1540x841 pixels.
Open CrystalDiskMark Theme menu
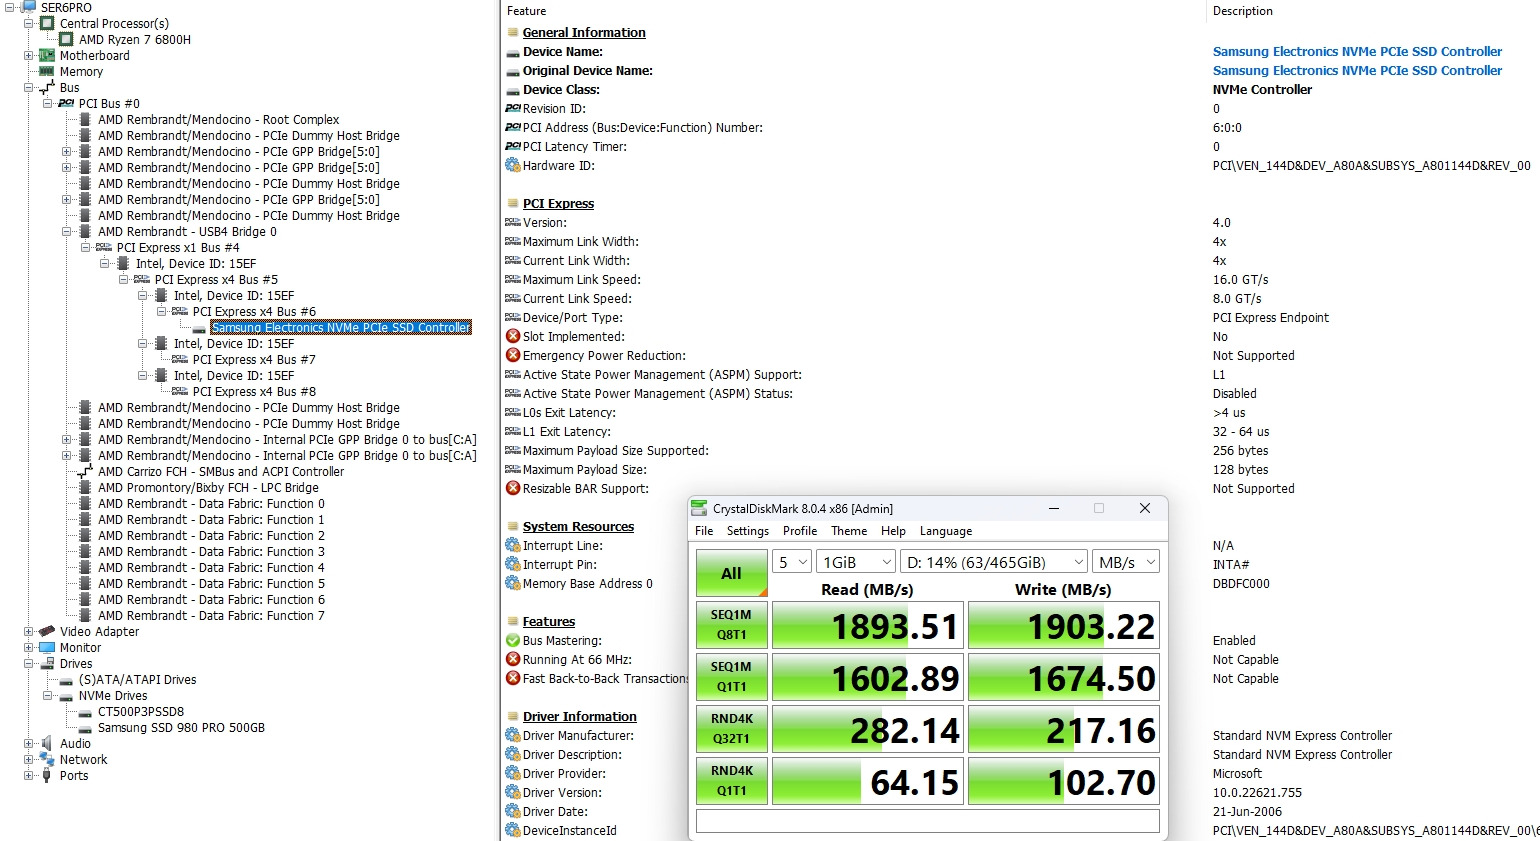tap(849, 531)
